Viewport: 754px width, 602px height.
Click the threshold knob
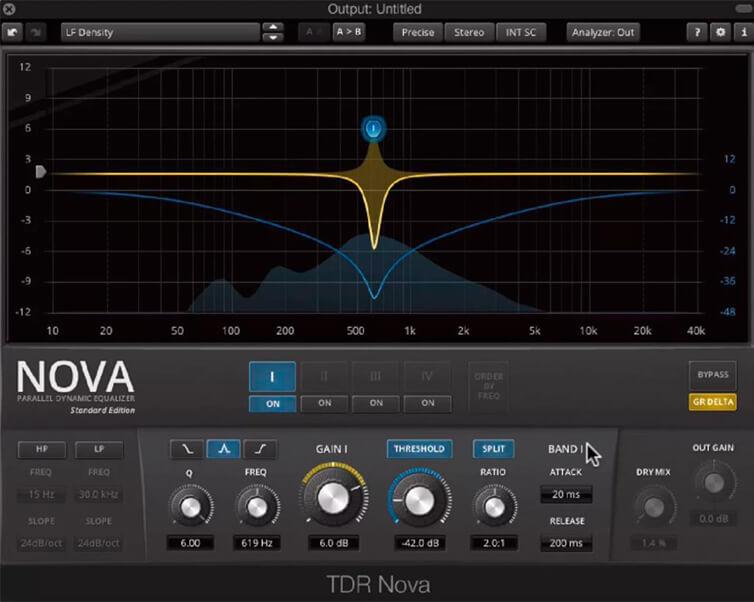point(419,500)
